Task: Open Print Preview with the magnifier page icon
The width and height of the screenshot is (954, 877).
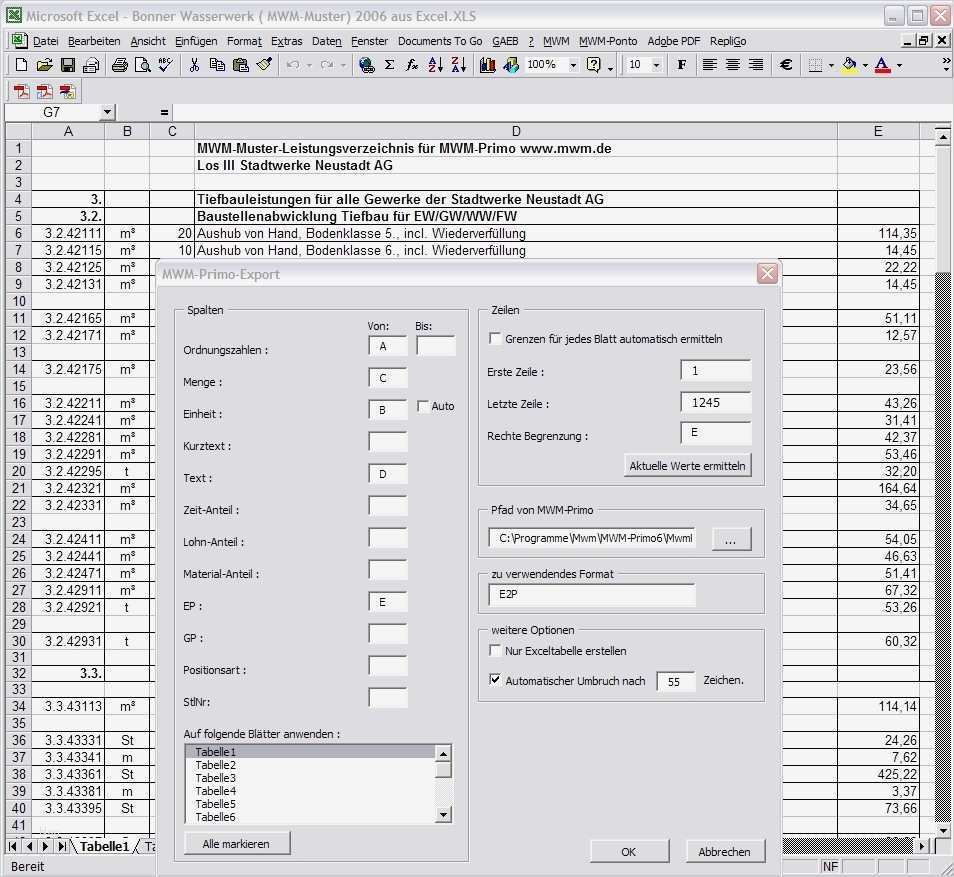Action: 142,65
